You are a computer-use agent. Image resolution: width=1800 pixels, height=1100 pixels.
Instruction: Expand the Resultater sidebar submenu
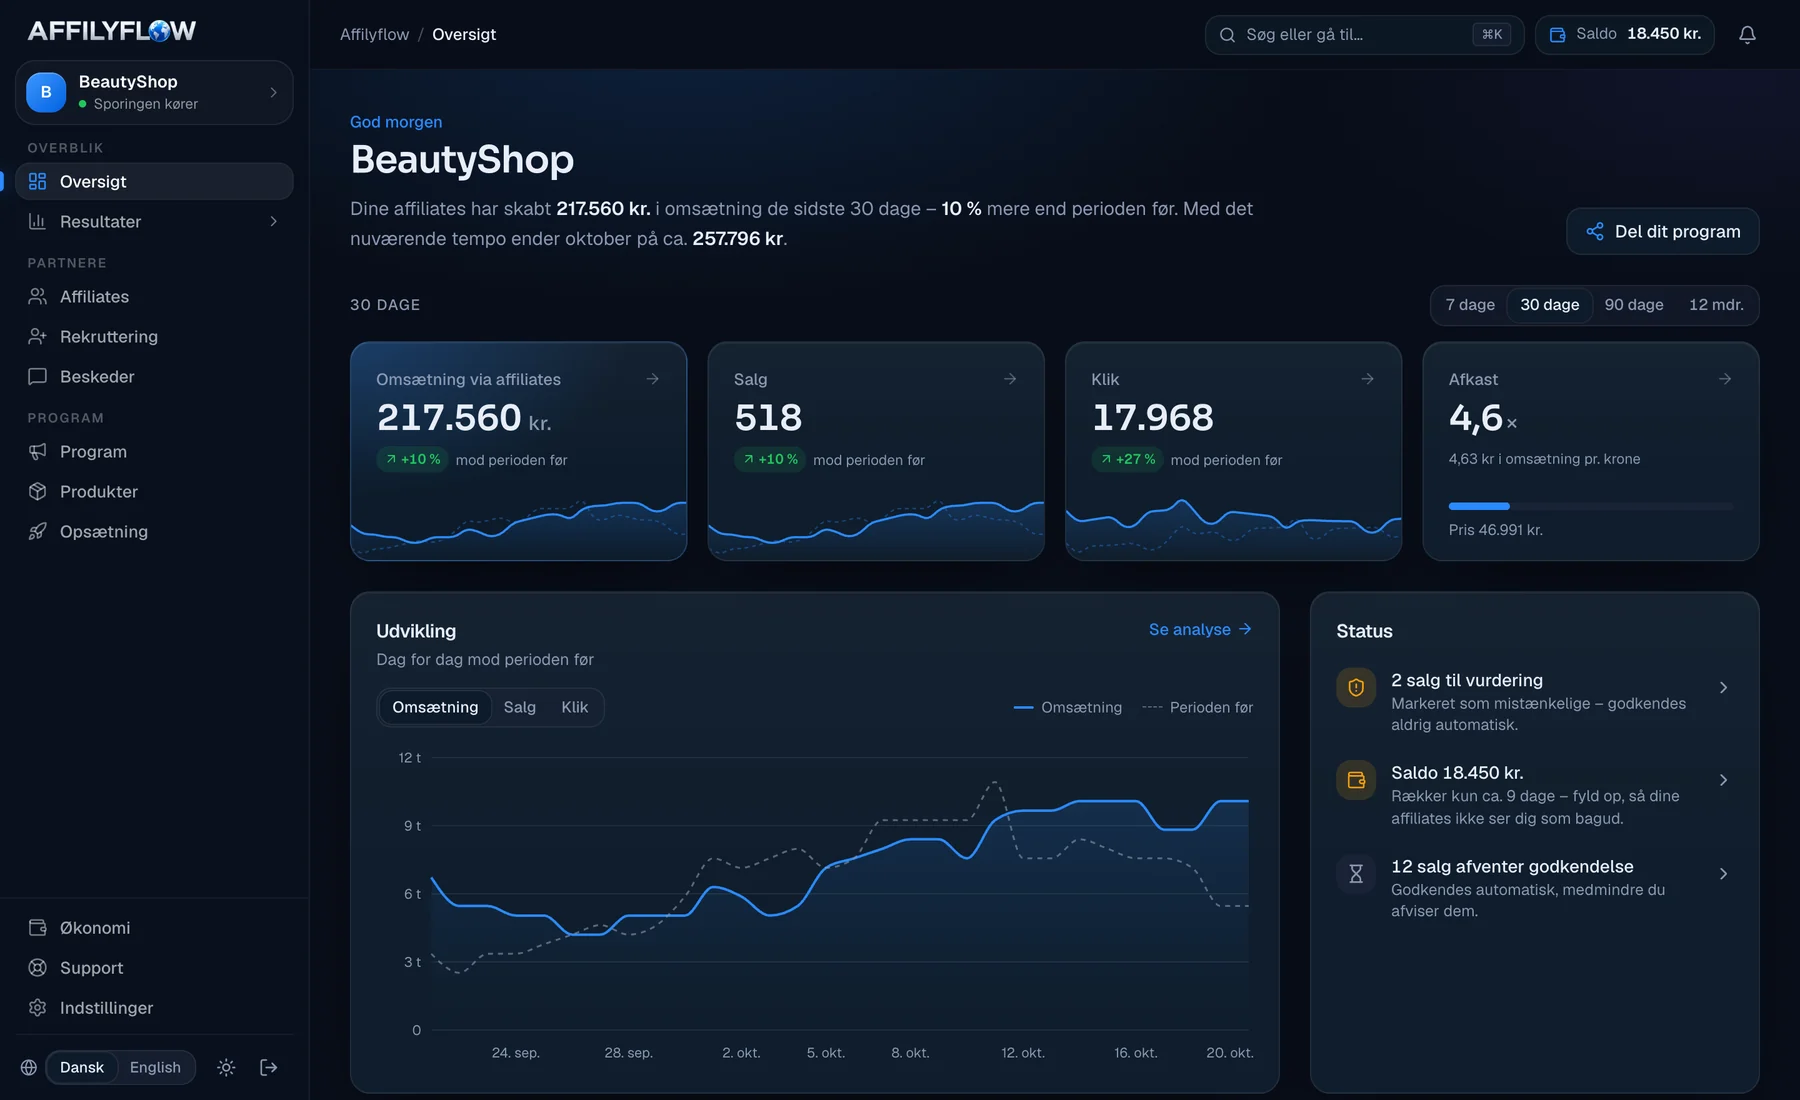tap(154, 222)
